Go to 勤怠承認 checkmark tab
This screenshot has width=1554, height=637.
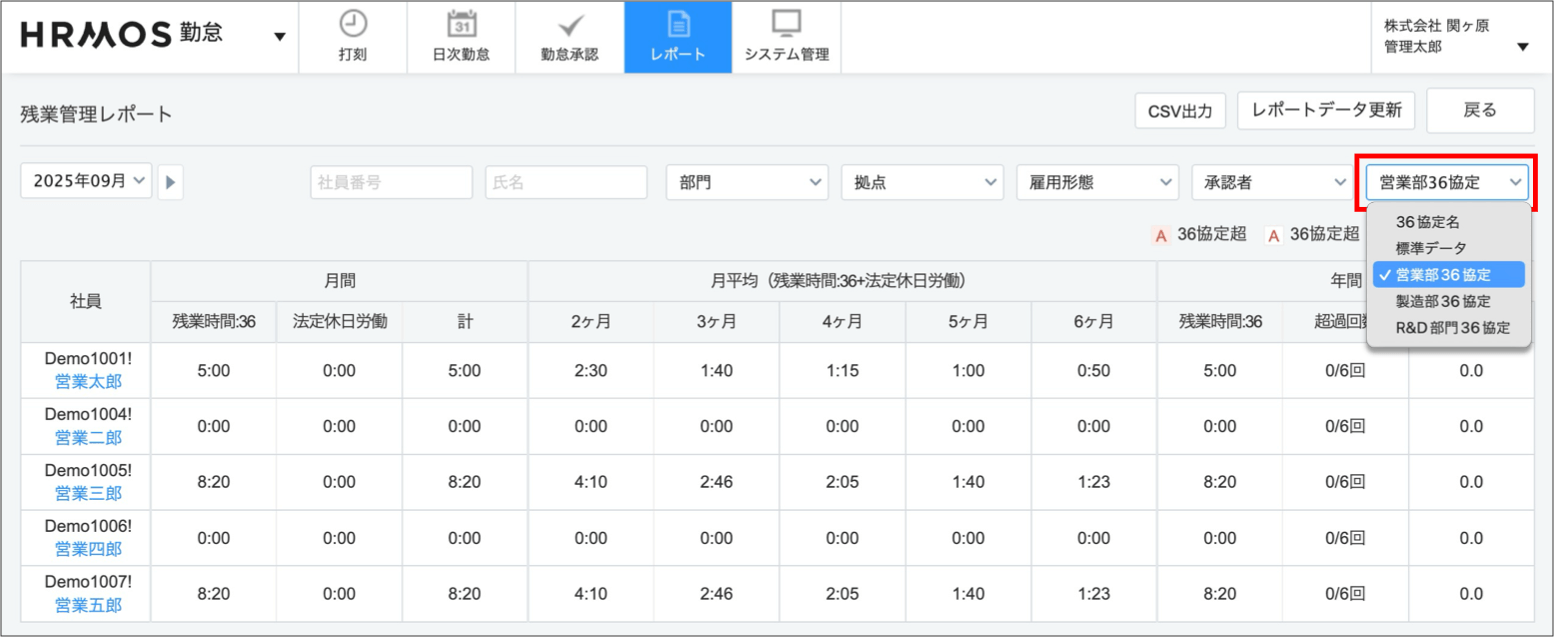569,37
